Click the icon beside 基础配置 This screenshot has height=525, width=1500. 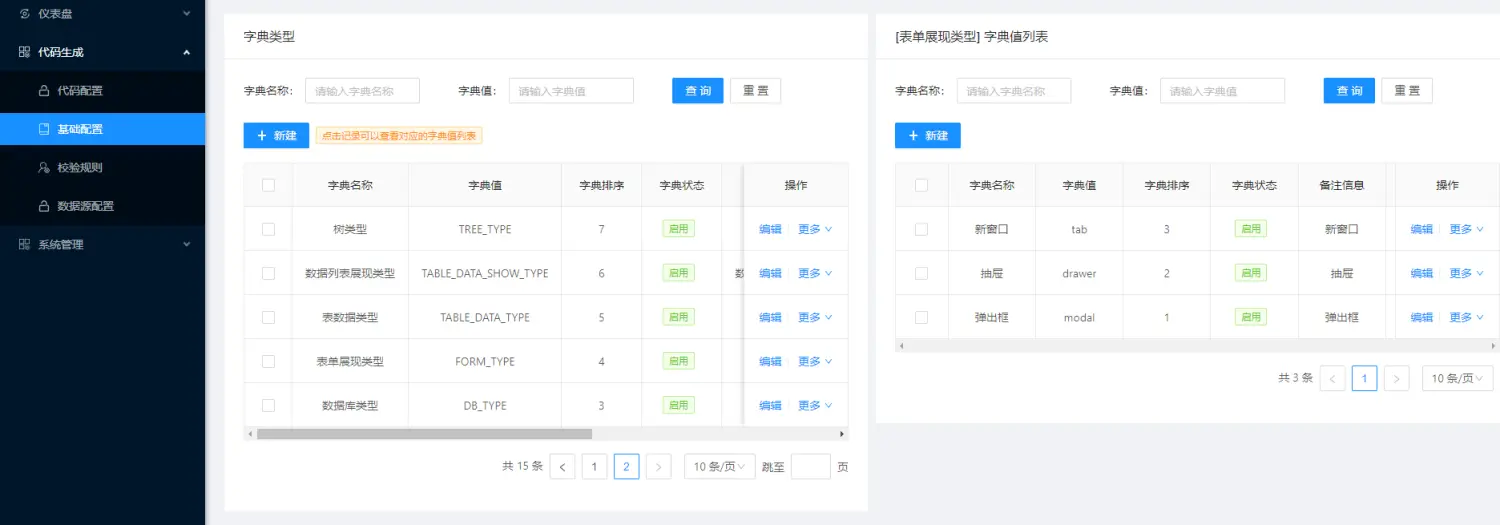[44, 129]
